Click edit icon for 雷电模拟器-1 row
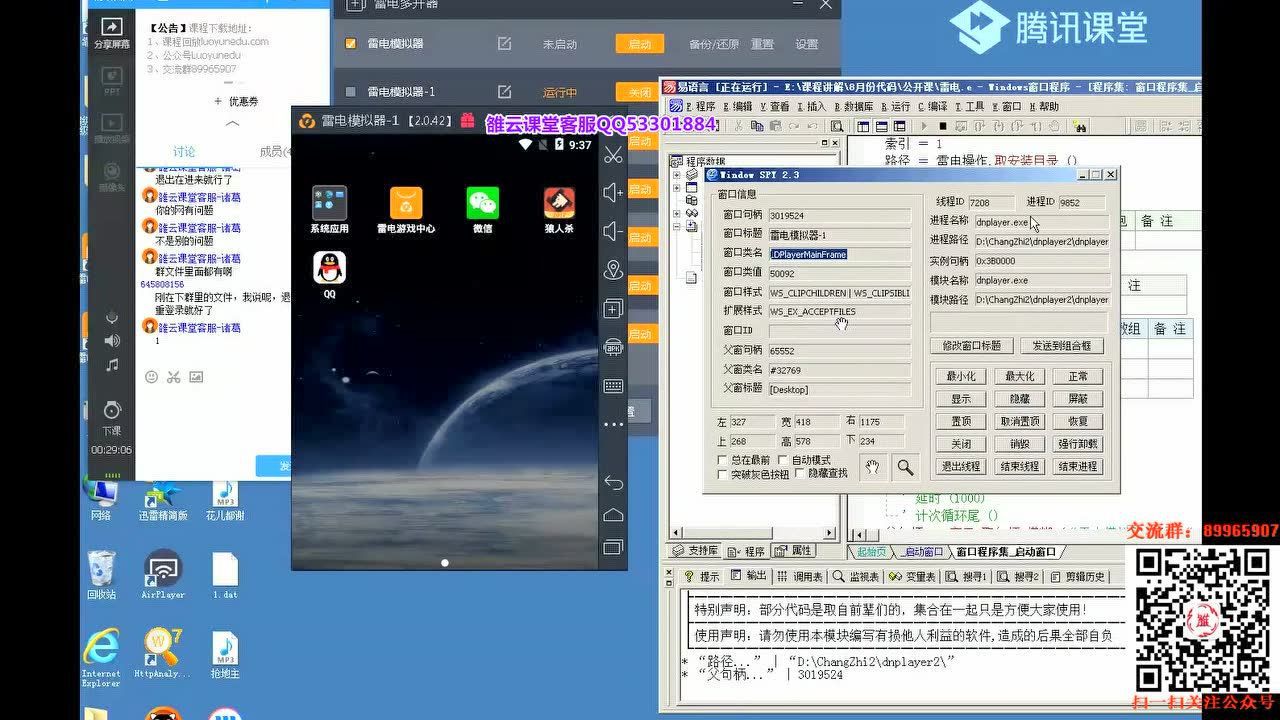This screenshot has width=1280, height=720. pos(505,92)
